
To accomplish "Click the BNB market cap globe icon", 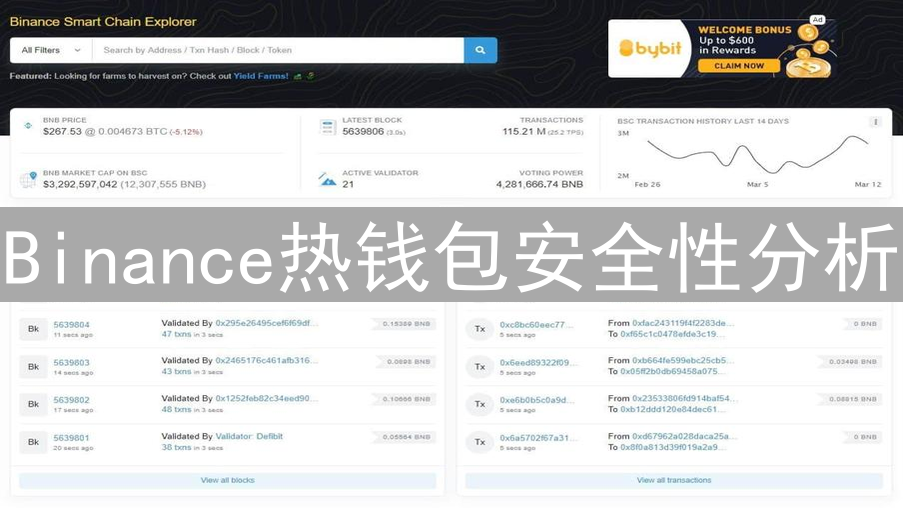I will click(x=28, y=179).
